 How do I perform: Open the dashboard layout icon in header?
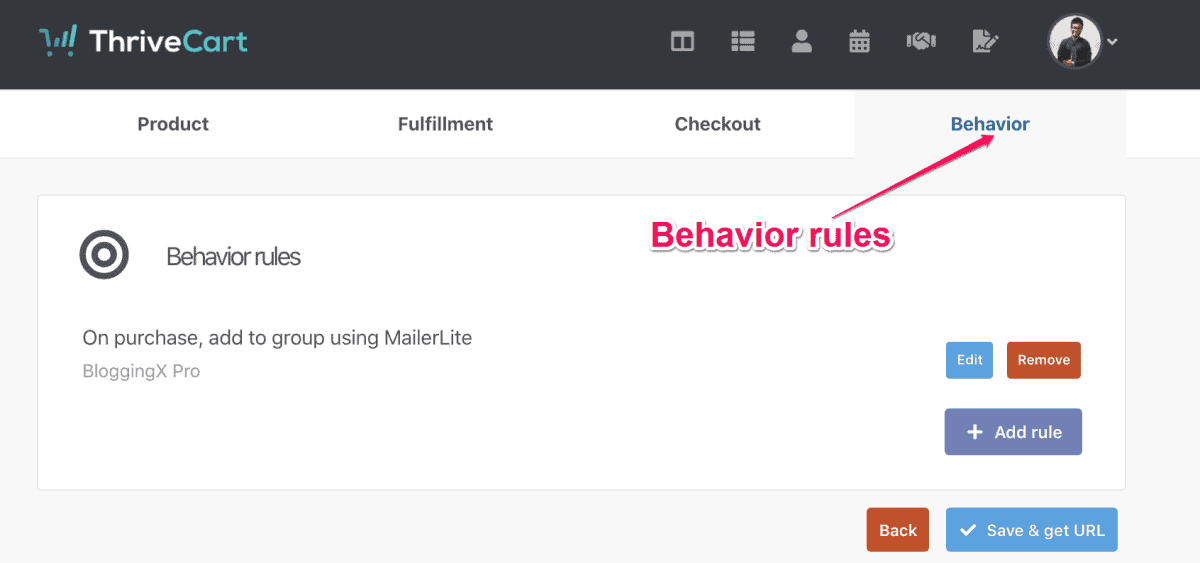pyautogui.click(x=682, y=42)
